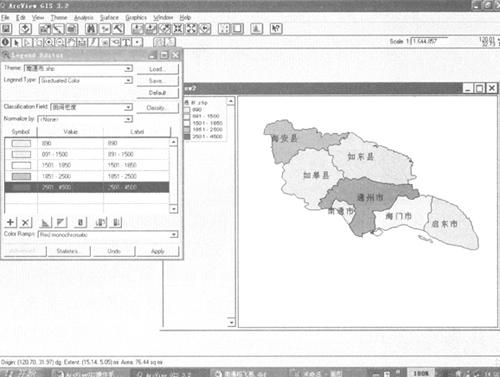Viewport: 500px width, 377px height.
Task: Toggle theme visibility checkbox in table of contents
Action: coord(187,103)
